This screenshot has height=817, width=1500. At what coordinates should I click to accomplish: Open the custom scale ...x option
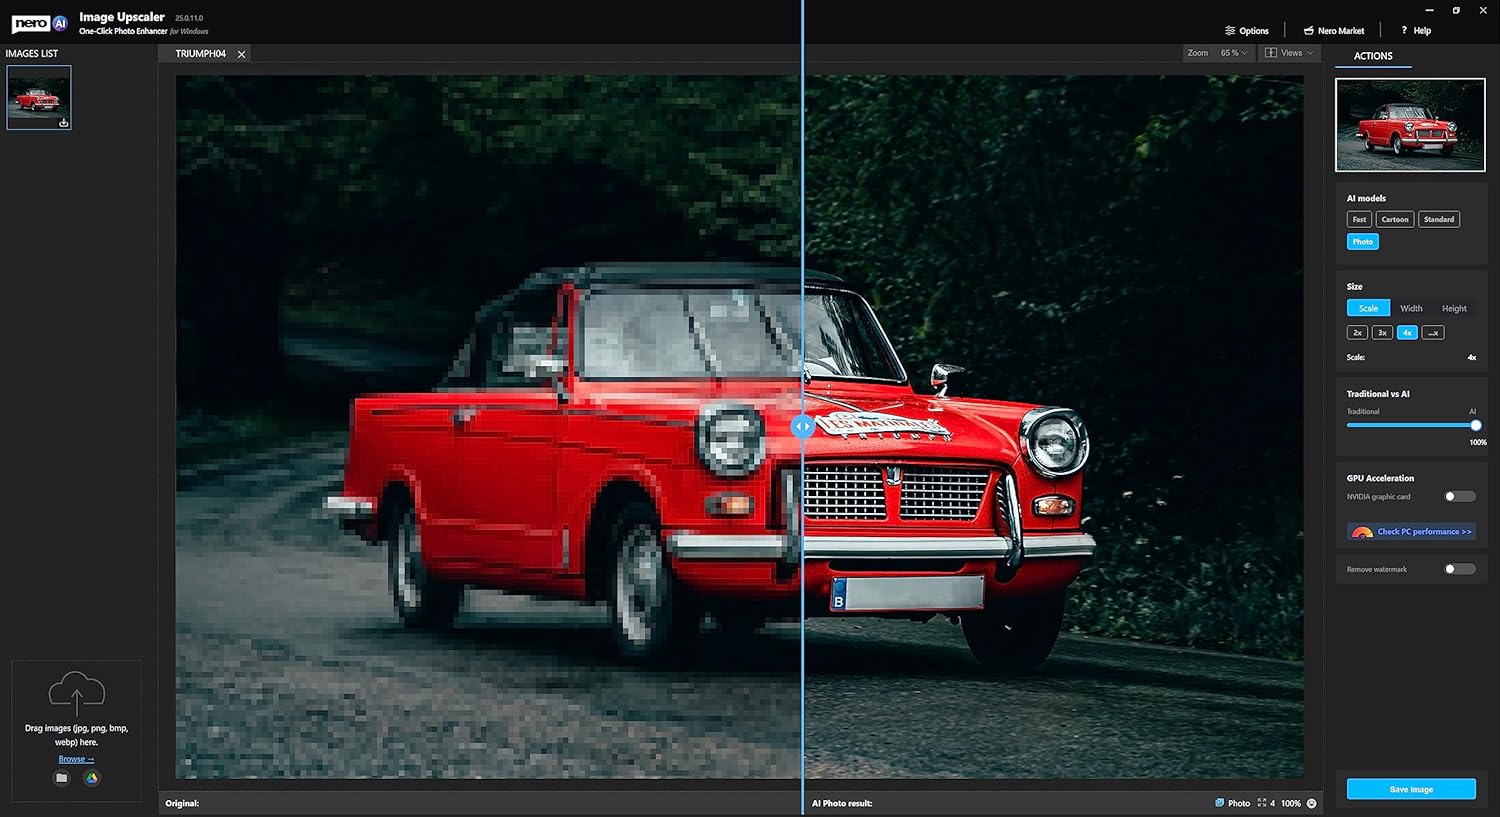click(1432, 333)
